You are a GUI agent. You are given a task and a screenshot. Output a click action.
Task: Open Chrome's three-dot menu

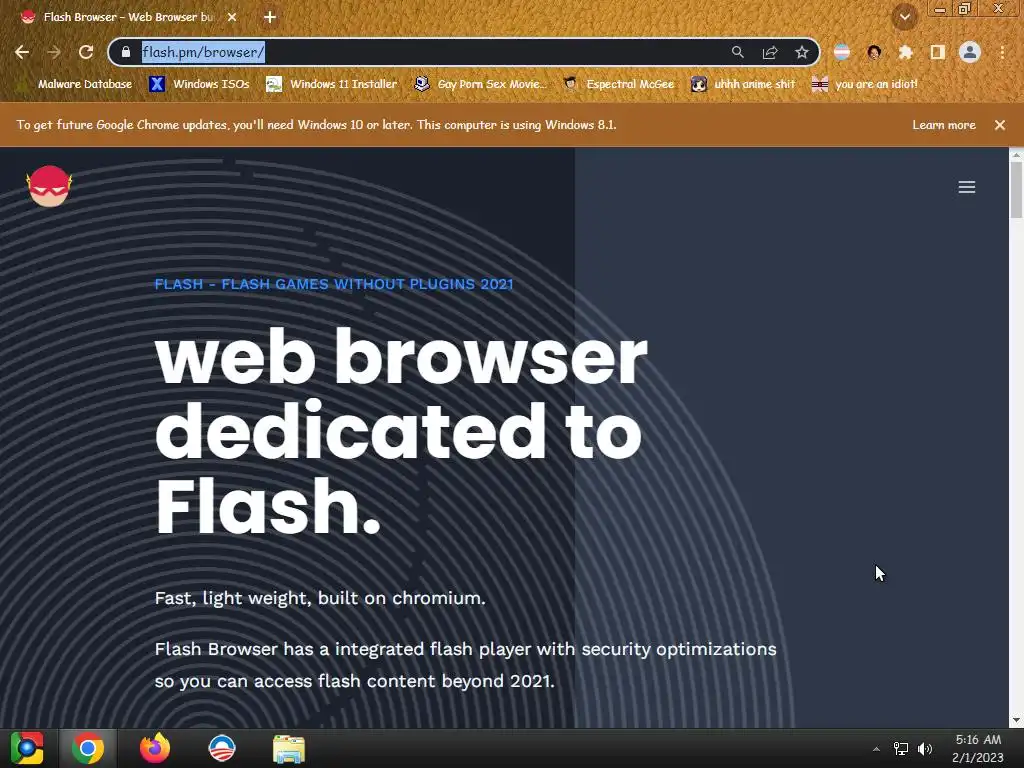coord(1002,52)
